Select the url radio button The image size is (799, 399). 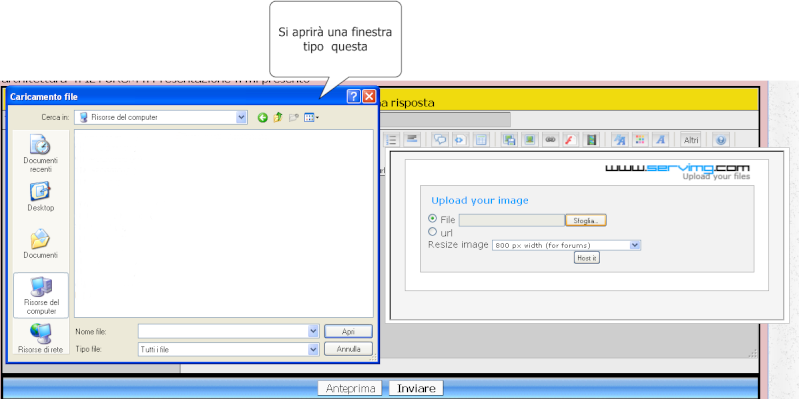click(x=433, y=232)
